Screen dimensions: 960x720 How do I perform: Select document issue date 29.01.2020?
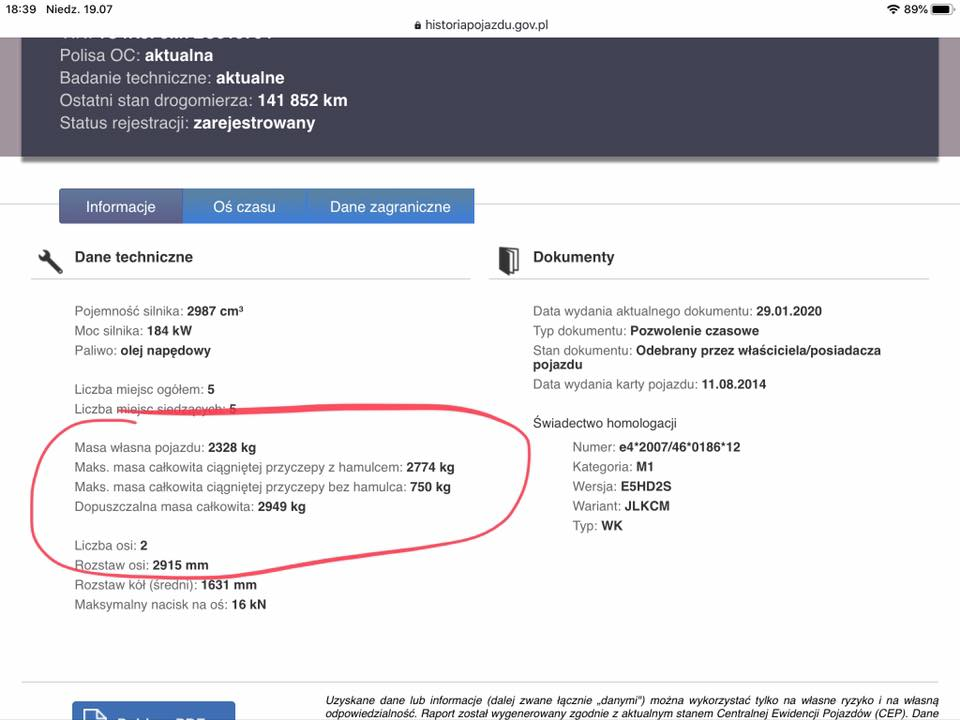789,311
